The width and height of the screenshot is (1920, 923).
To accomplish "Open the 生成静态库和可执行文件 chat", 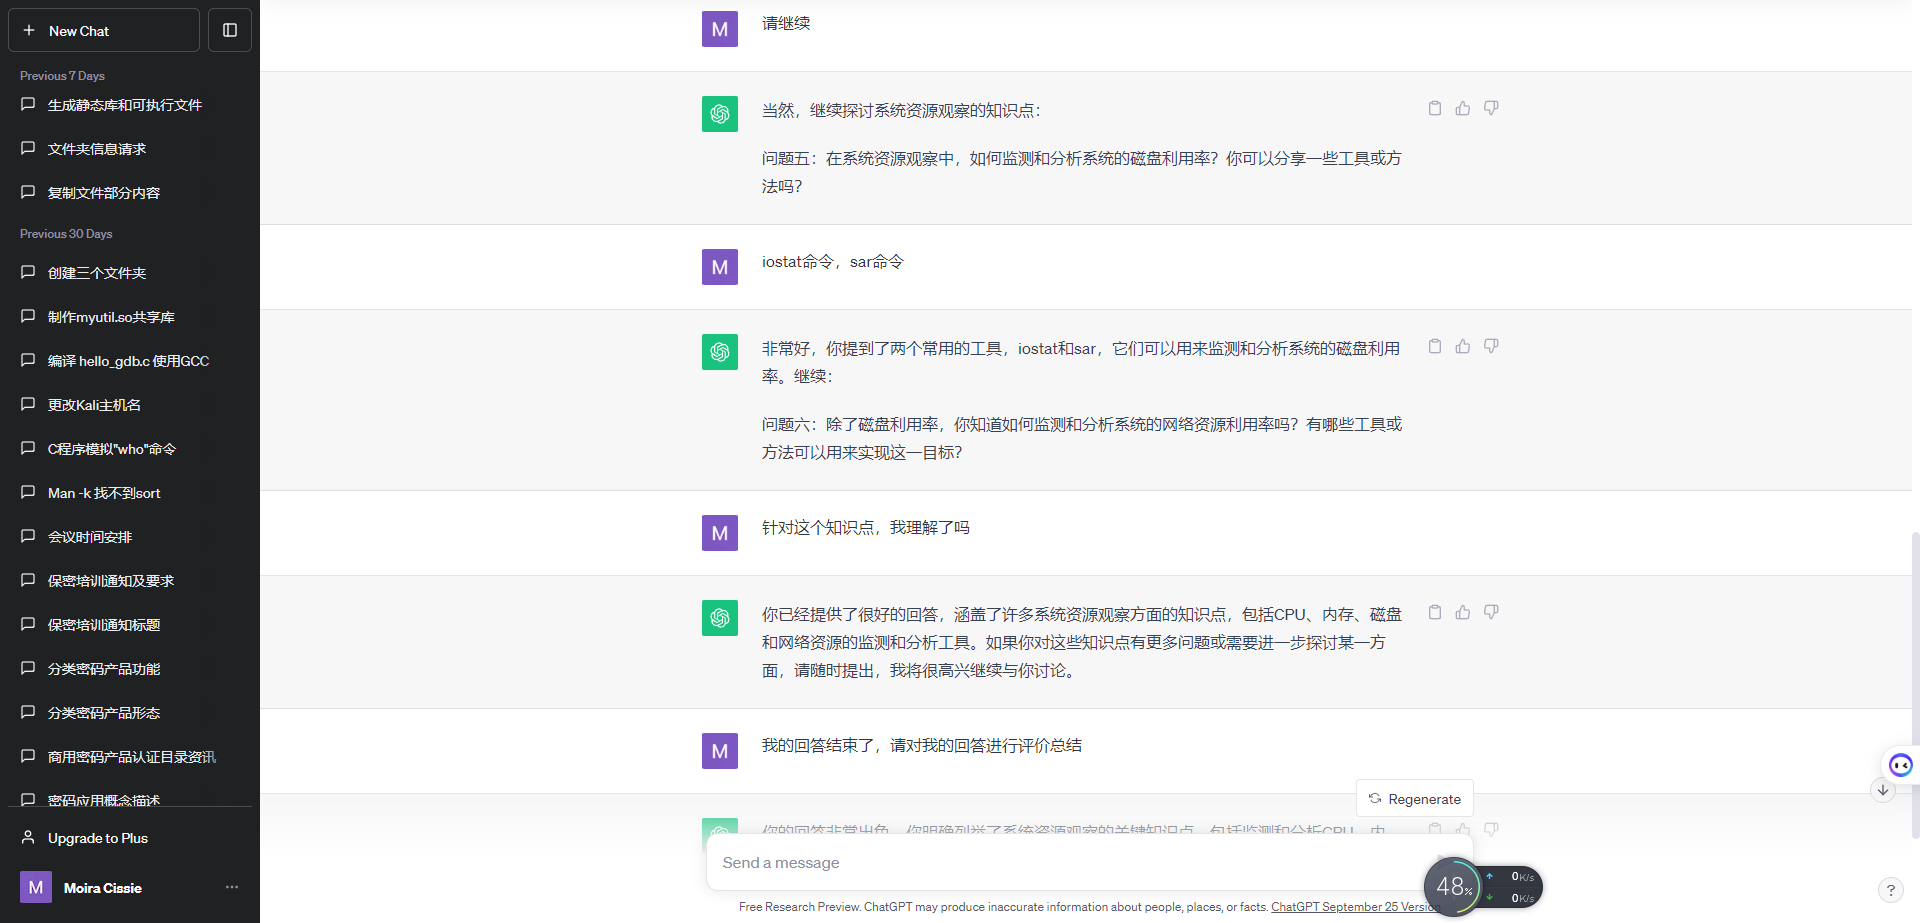I will [x=125, y=105].
